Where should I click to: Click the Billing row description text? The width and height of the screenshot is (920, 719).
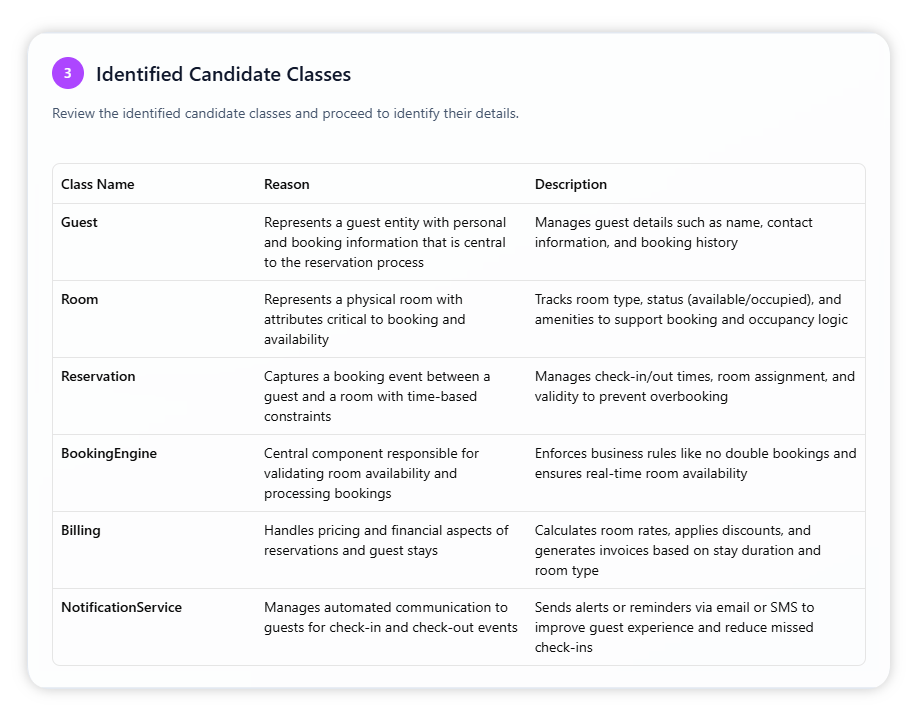coord(677,550)
